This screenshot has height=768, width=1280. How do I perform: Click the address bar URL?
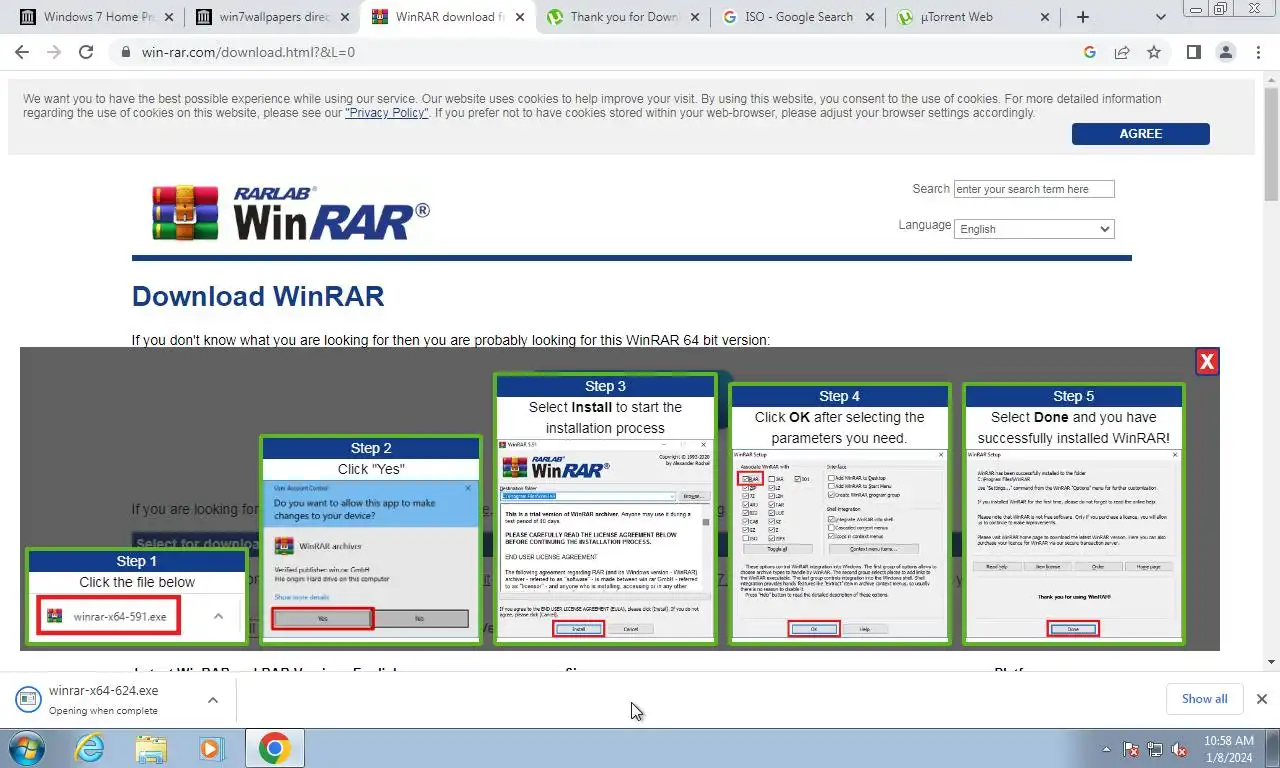(x=248, y=52)
